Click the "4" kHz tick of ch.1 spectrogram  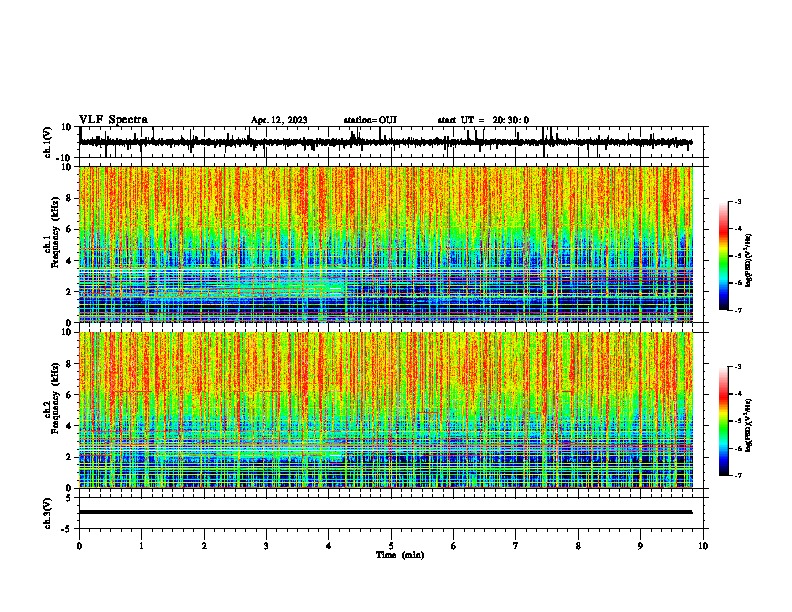coord(70,261)
